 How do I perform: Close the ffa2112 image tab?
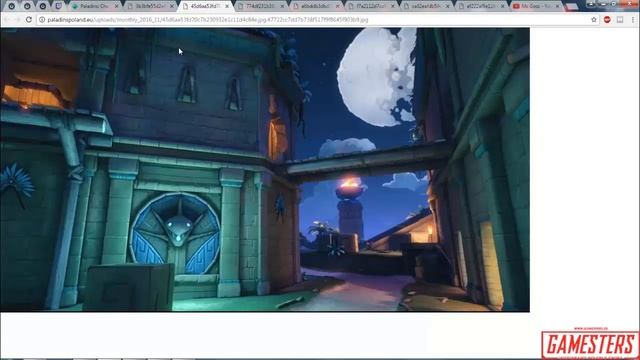point(393,7)
